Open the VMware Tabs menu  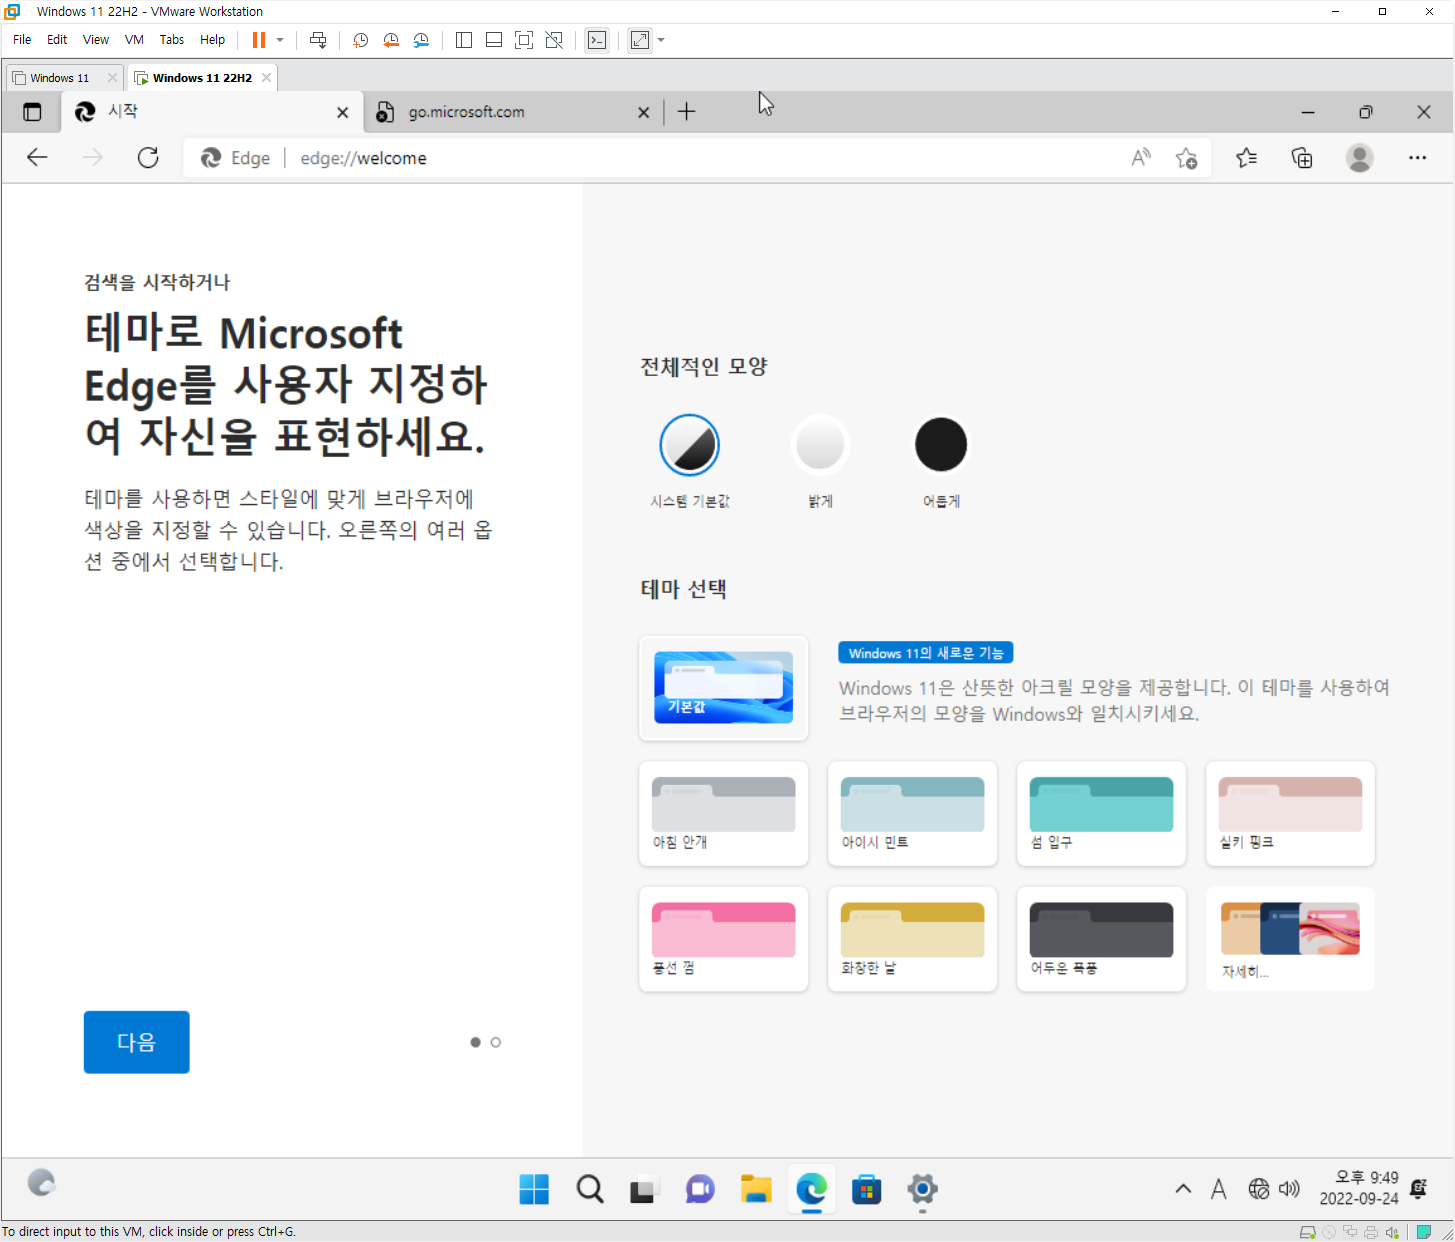[172, 40]
